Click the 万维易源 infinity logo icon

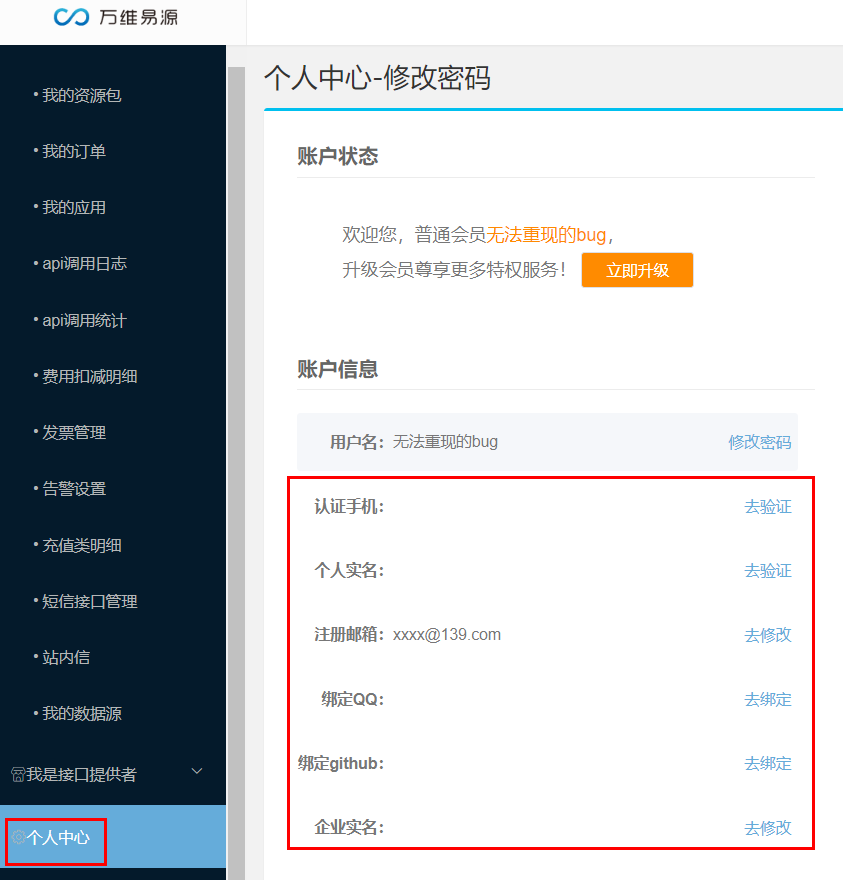pyautogui.click(x=71, y=17)
